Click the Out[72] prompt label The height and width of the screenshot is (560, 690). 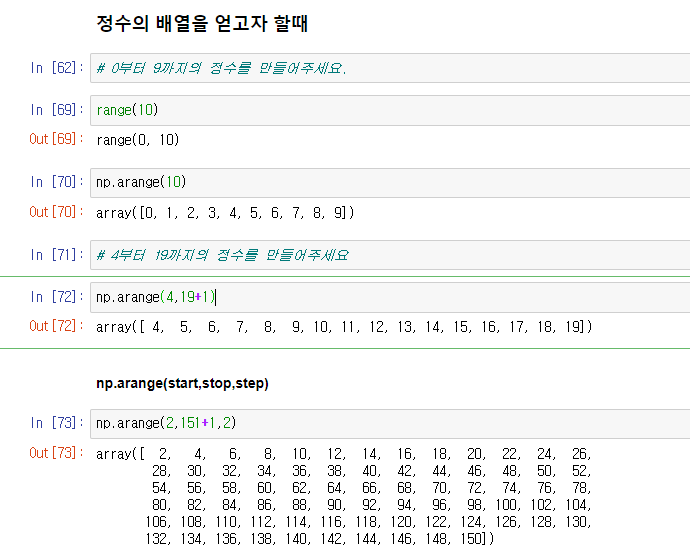56,326
